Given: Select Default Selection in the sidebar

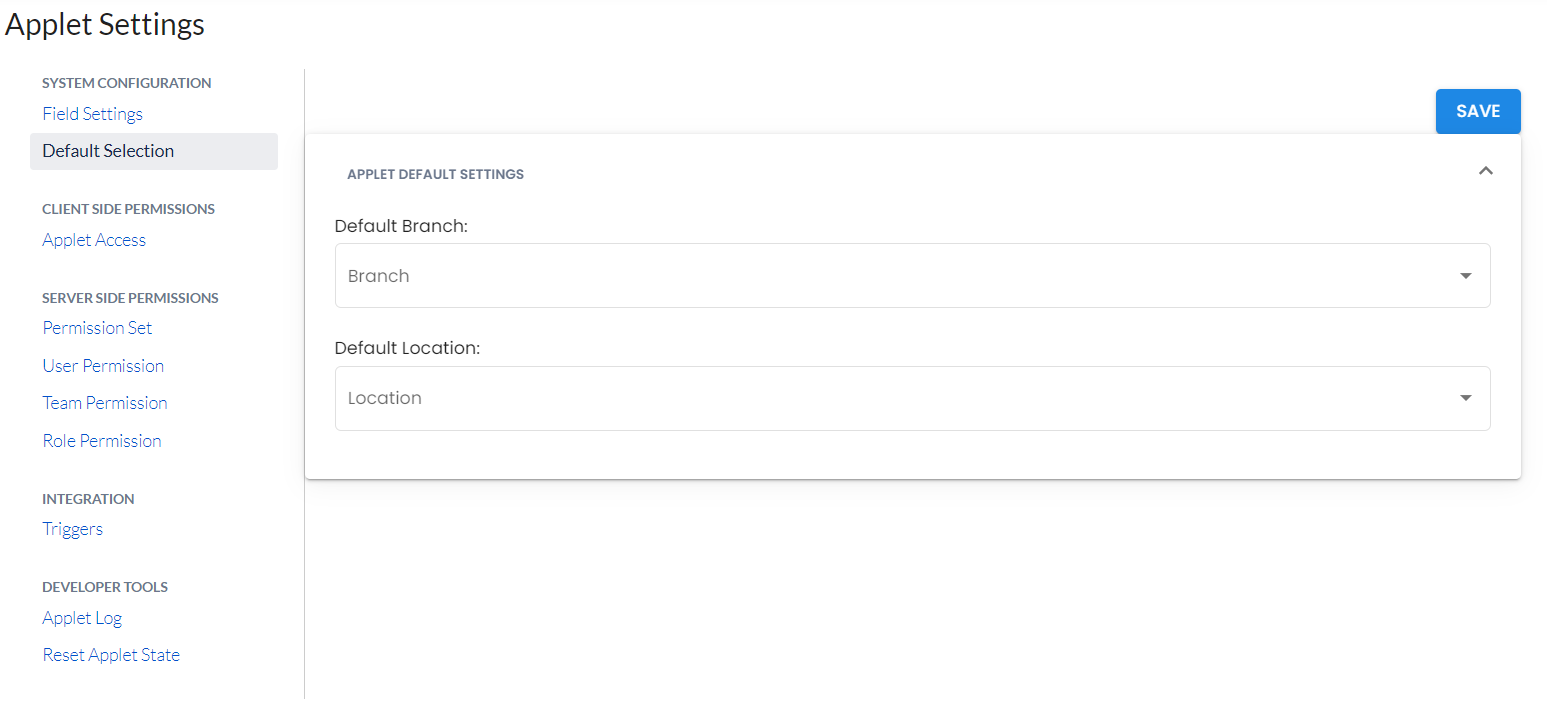Looking at the screenshot, I should (108, 151).
